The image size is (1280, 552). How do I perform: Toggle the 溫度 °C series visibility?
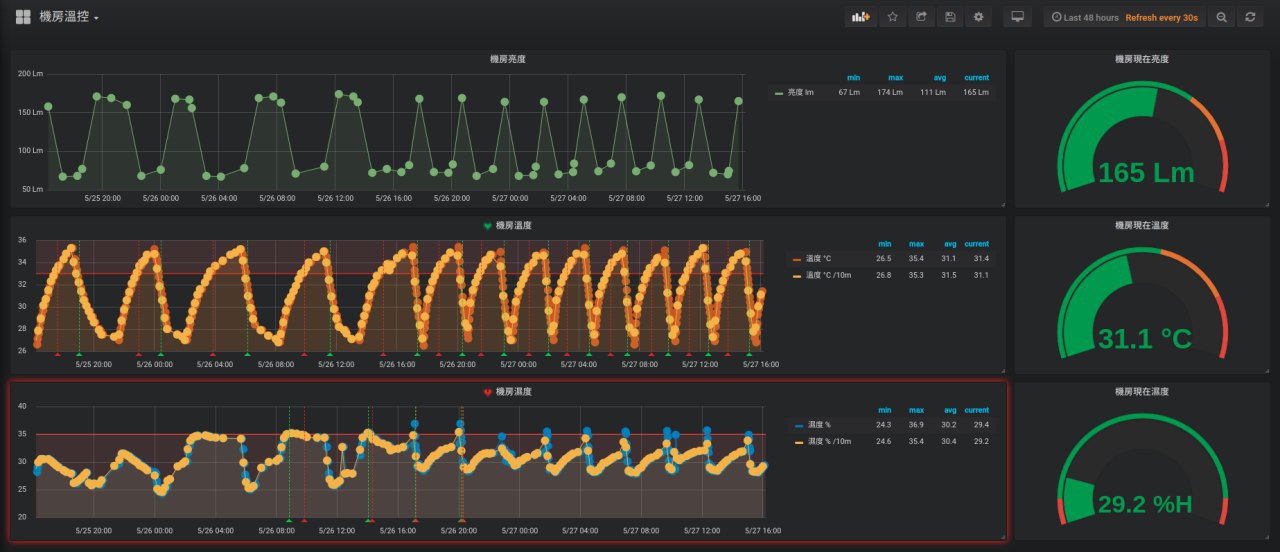(x=819, y=259)
